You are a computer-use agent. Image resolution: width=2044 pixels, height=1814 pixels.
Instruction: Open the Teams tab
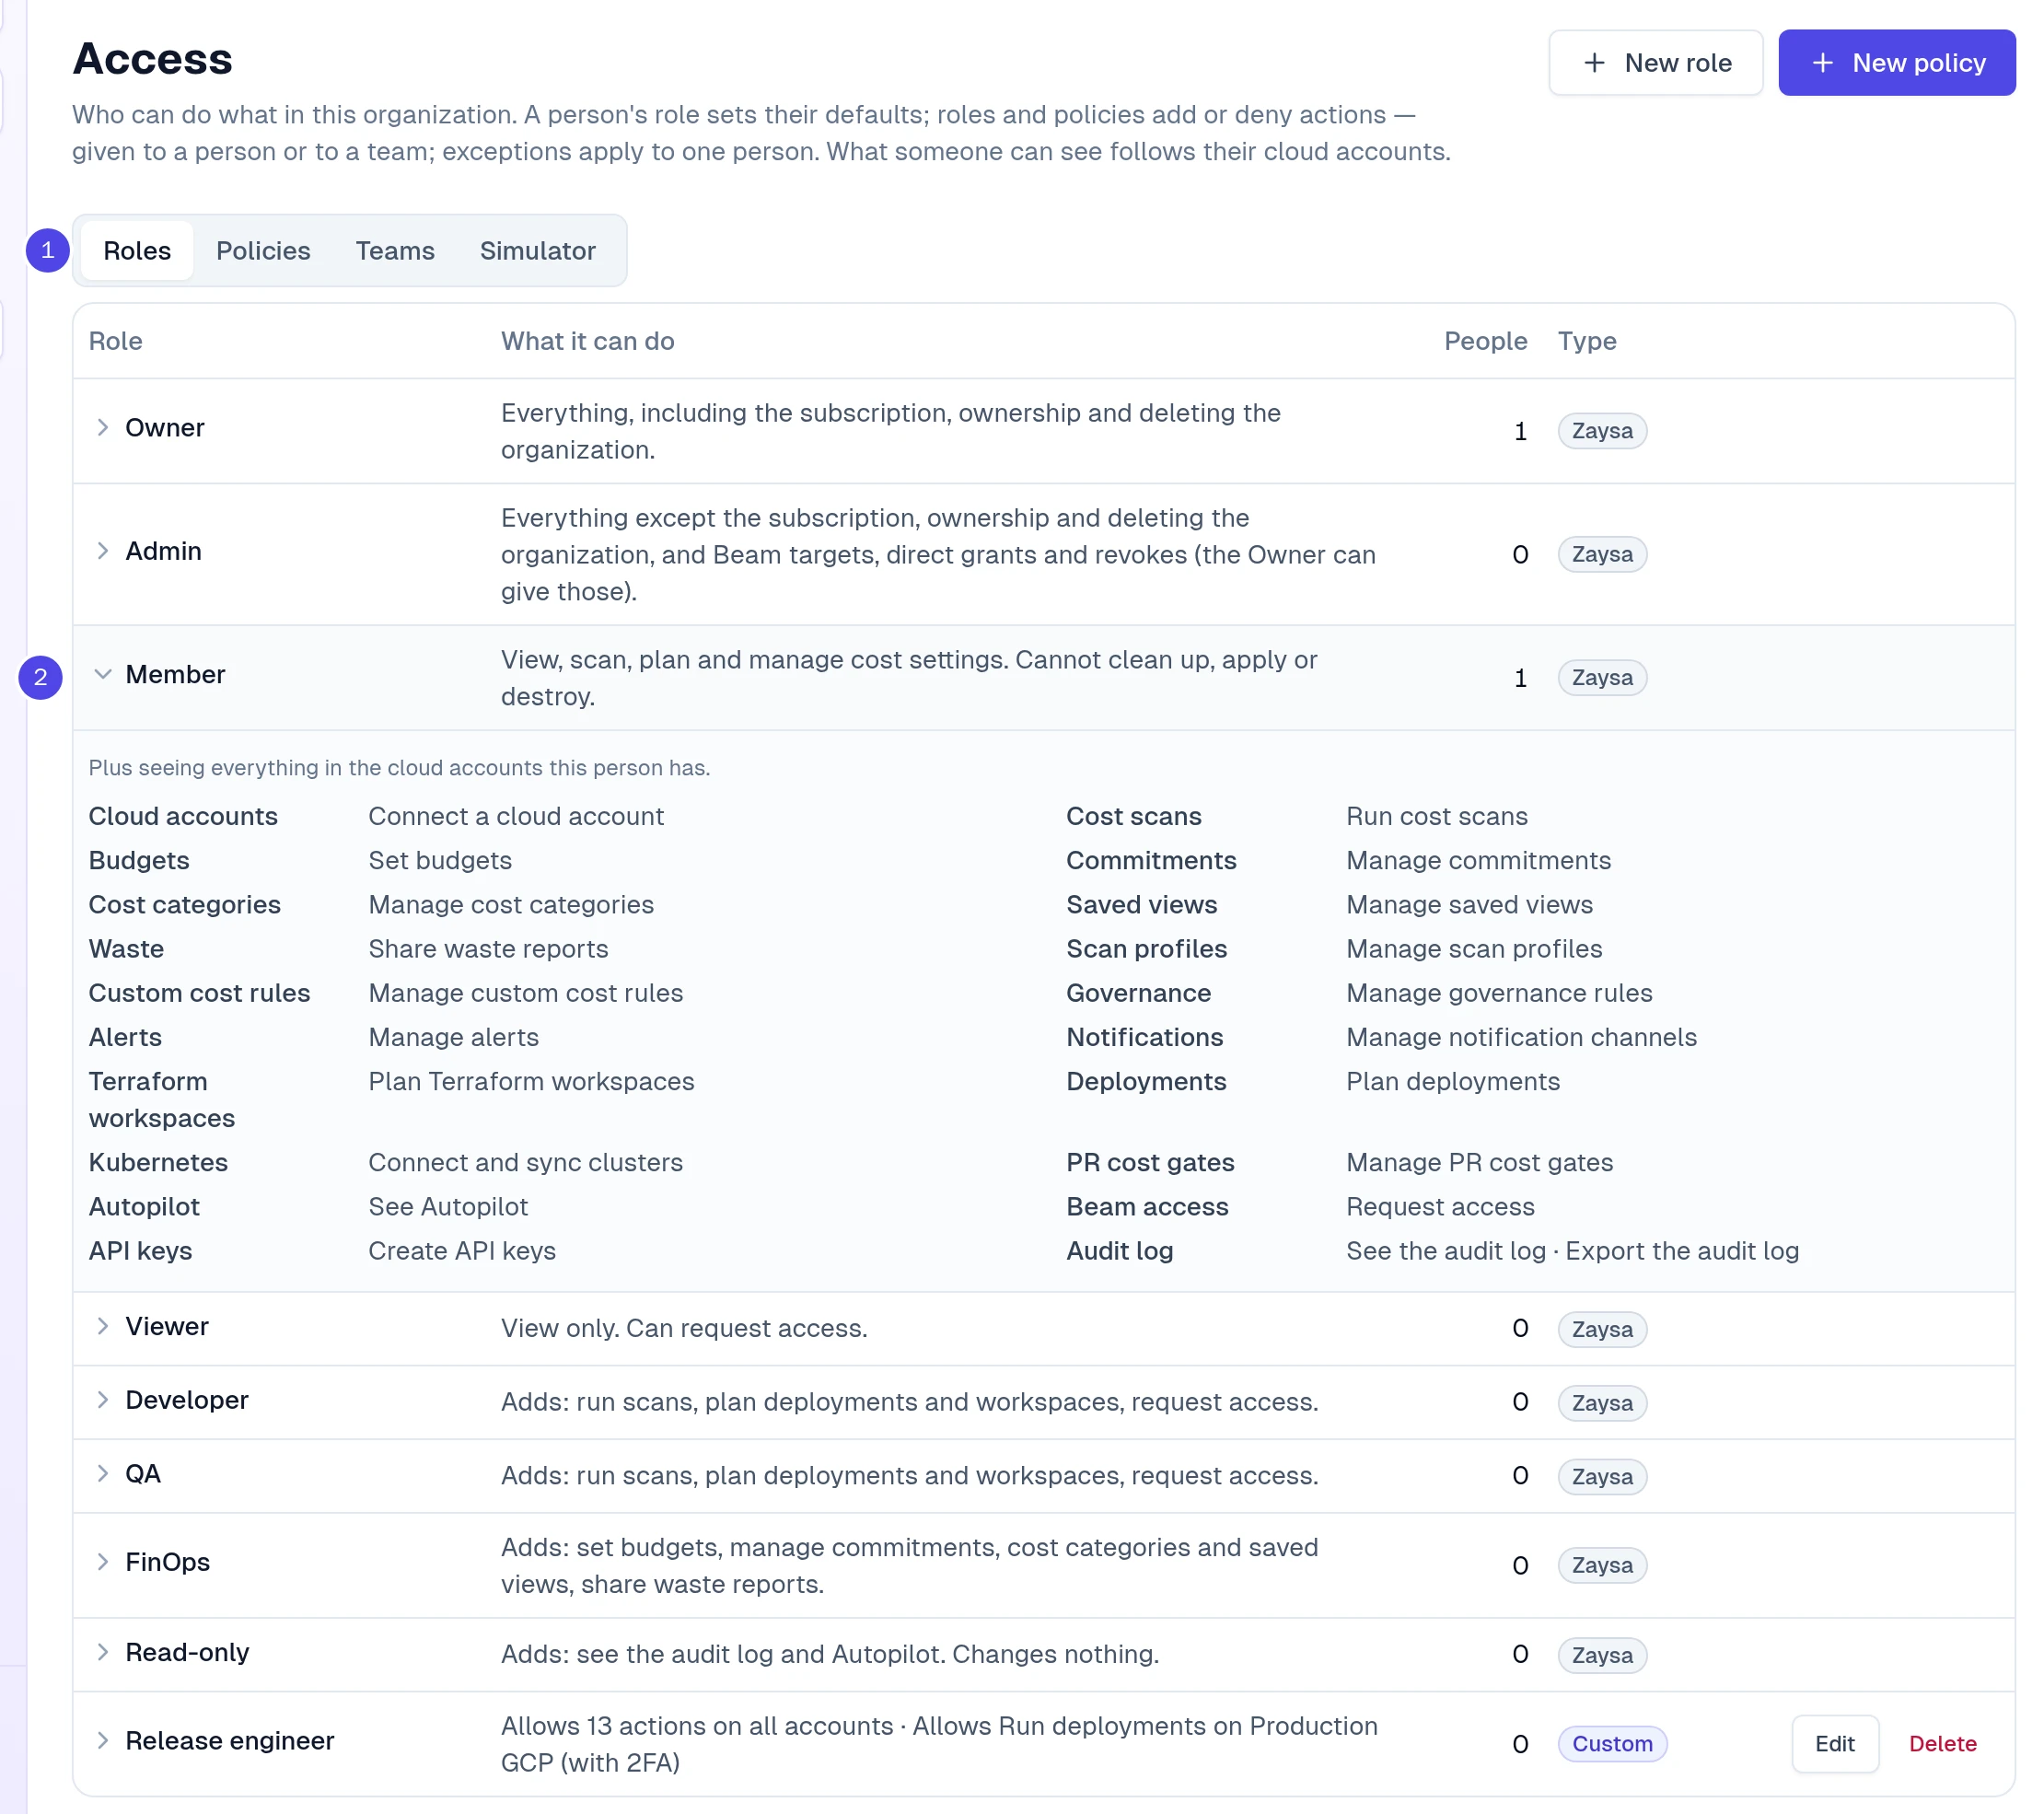pos(395,251)
